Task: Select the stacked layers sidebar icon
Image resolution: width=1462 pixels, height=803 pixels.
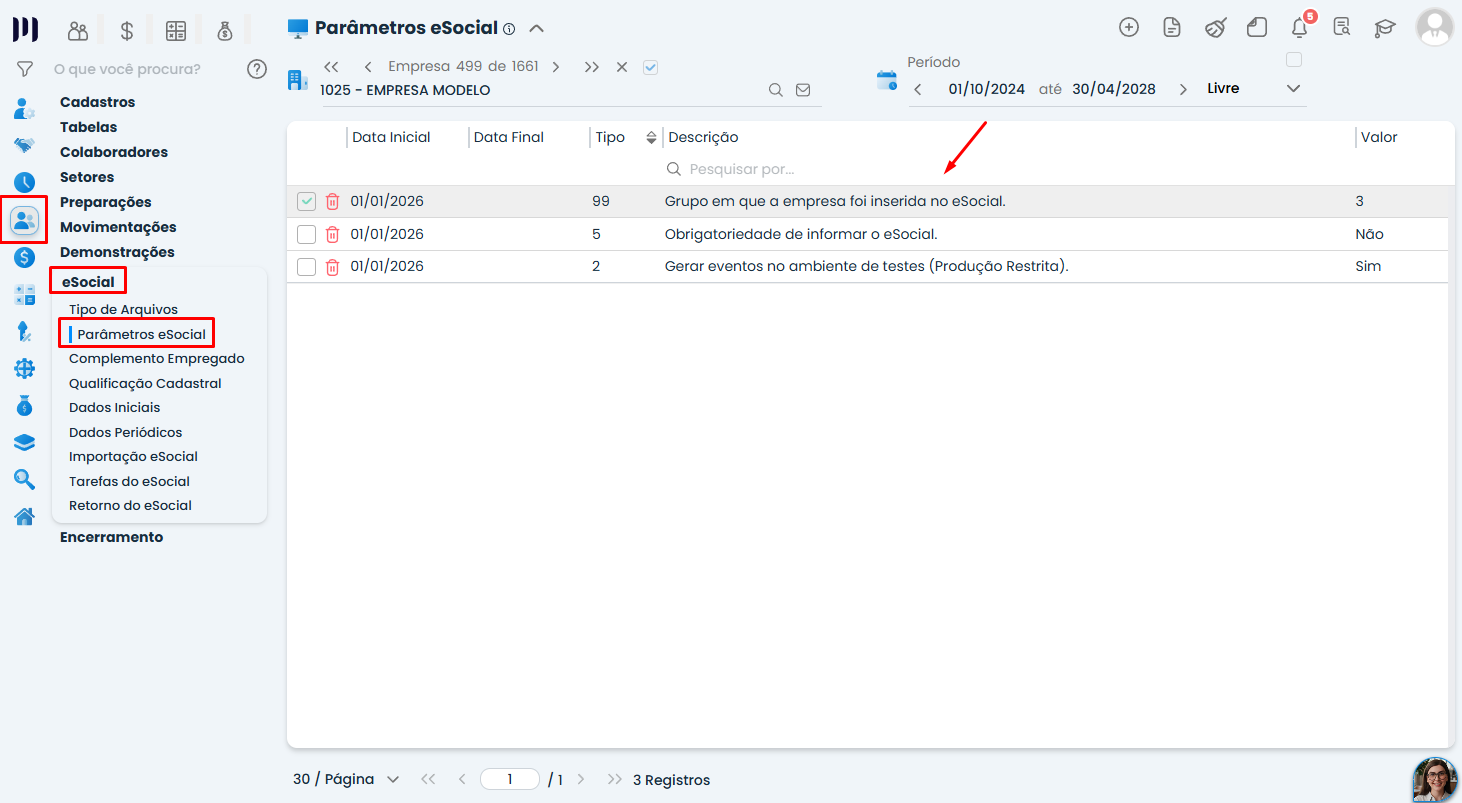Action: coord(25,443)
